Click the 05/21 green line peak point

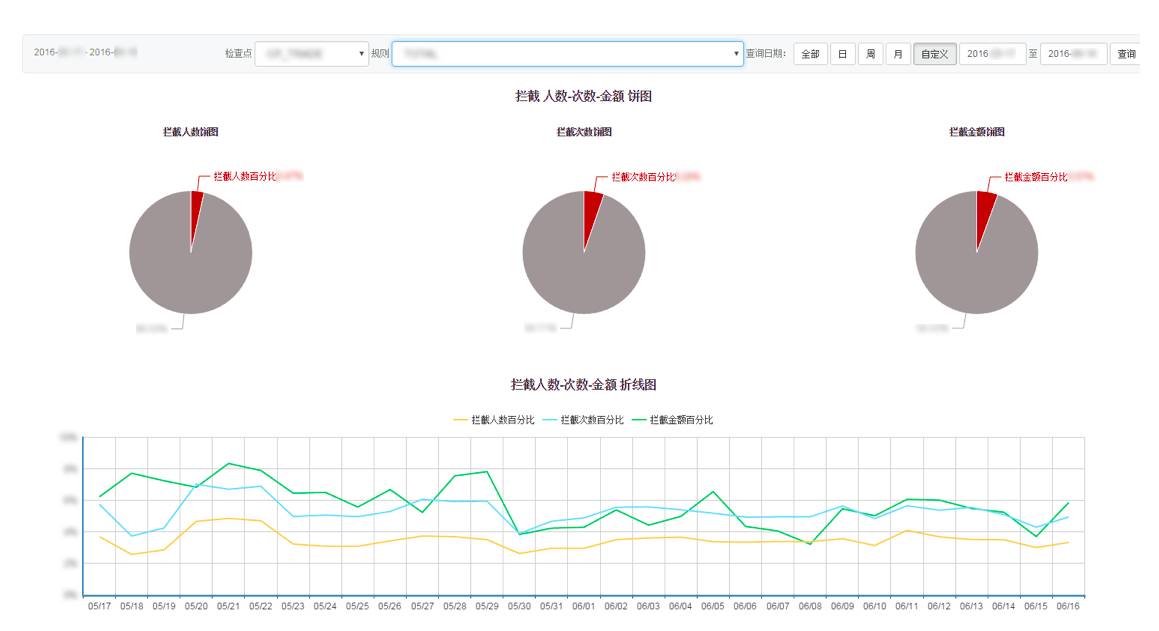(x=228, y=463)
